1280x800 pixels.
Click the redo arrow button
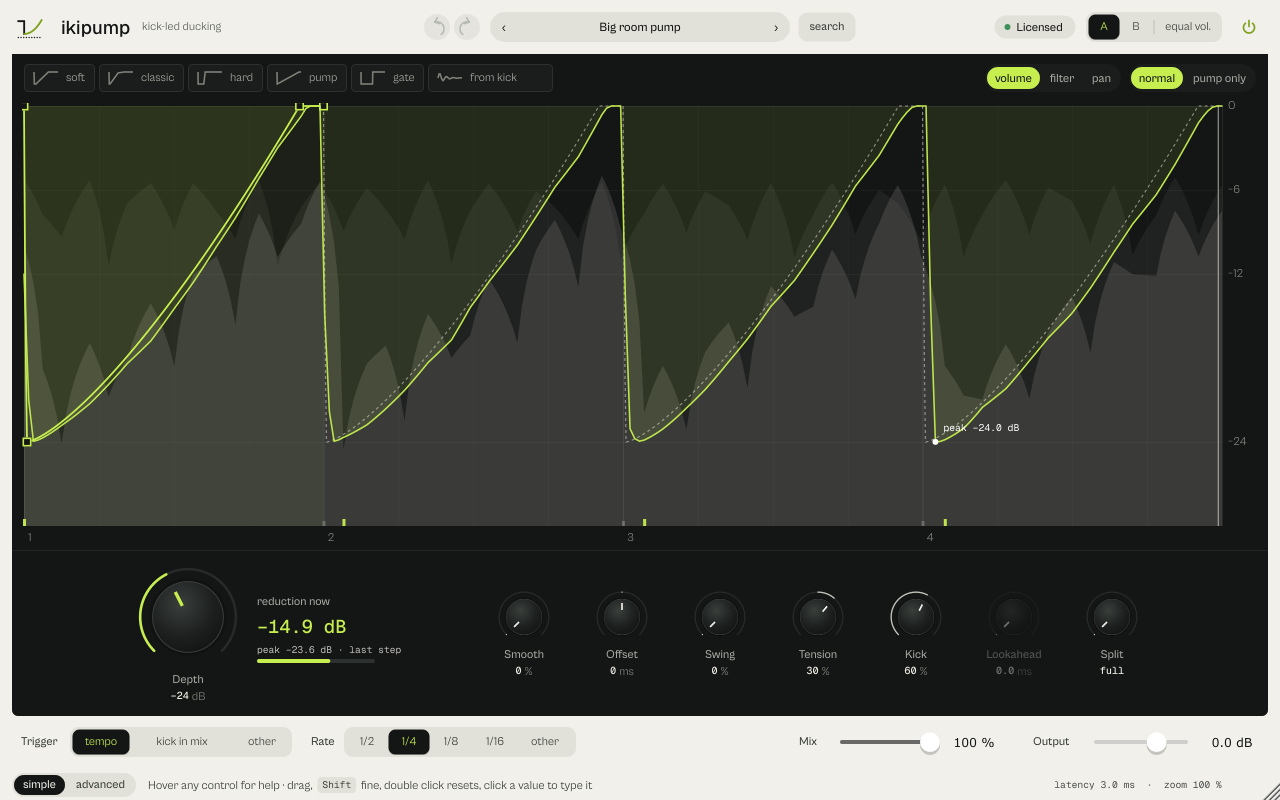point(467,27)
